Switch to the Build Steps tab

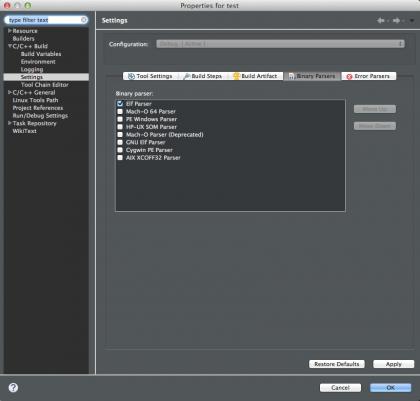[x=203, y=76]
